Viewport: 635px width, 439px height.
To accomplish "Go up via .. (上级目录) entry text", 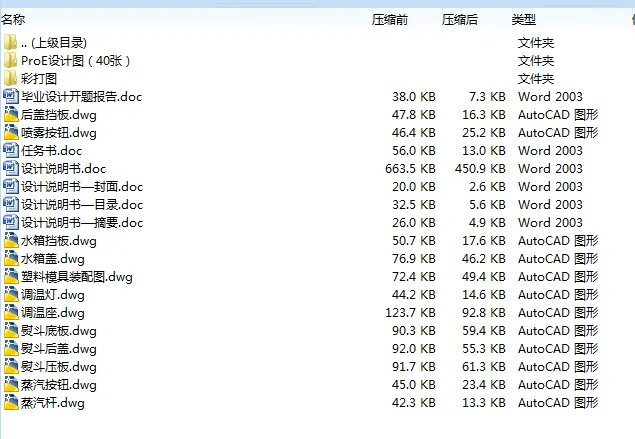I will point(54,43).
